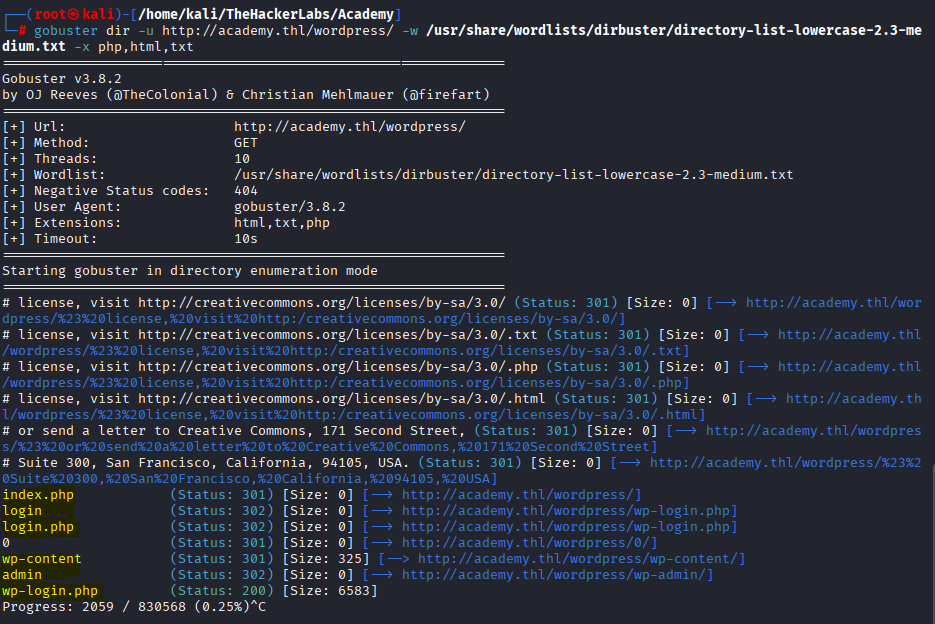The width and height of the screenshot is (935, 624).
Task: Click the target URL in the gobuster command
Action: [x=277, y=31]
